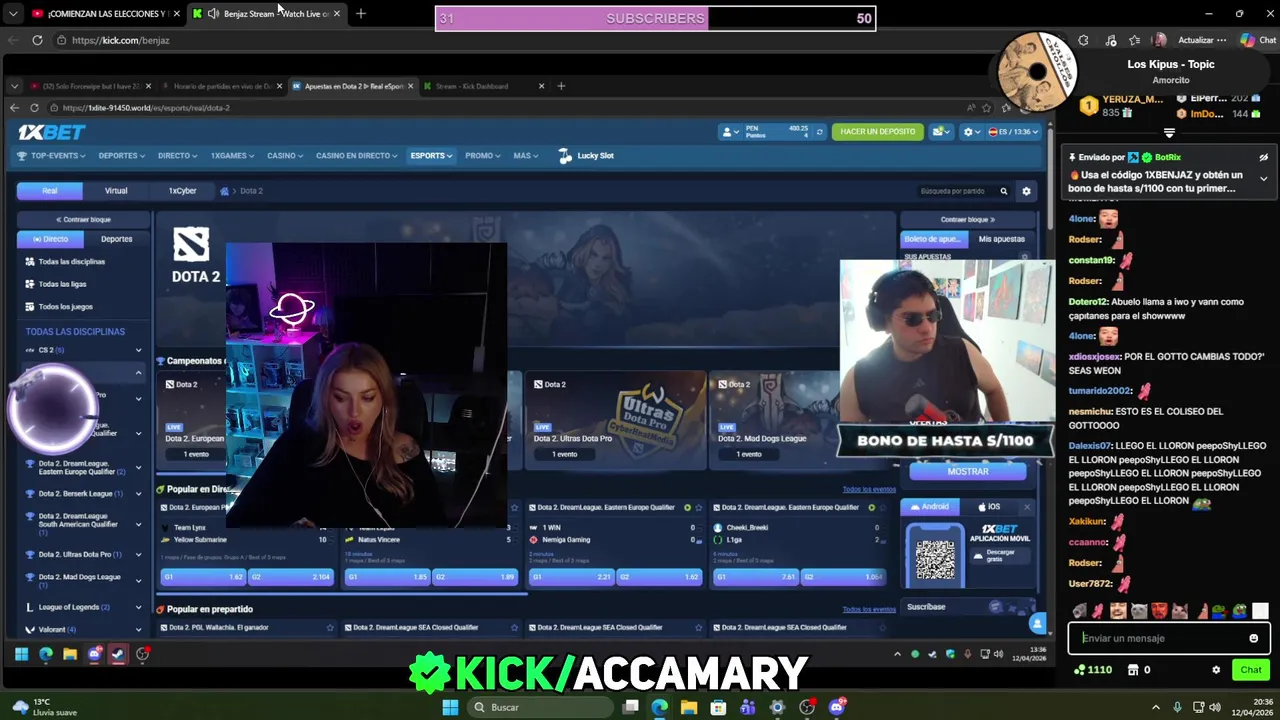Screen dimensions: 1280x720
Task: Switch to Stream - Kick Dashboard browser tab
Action: (x=484, y=86)
